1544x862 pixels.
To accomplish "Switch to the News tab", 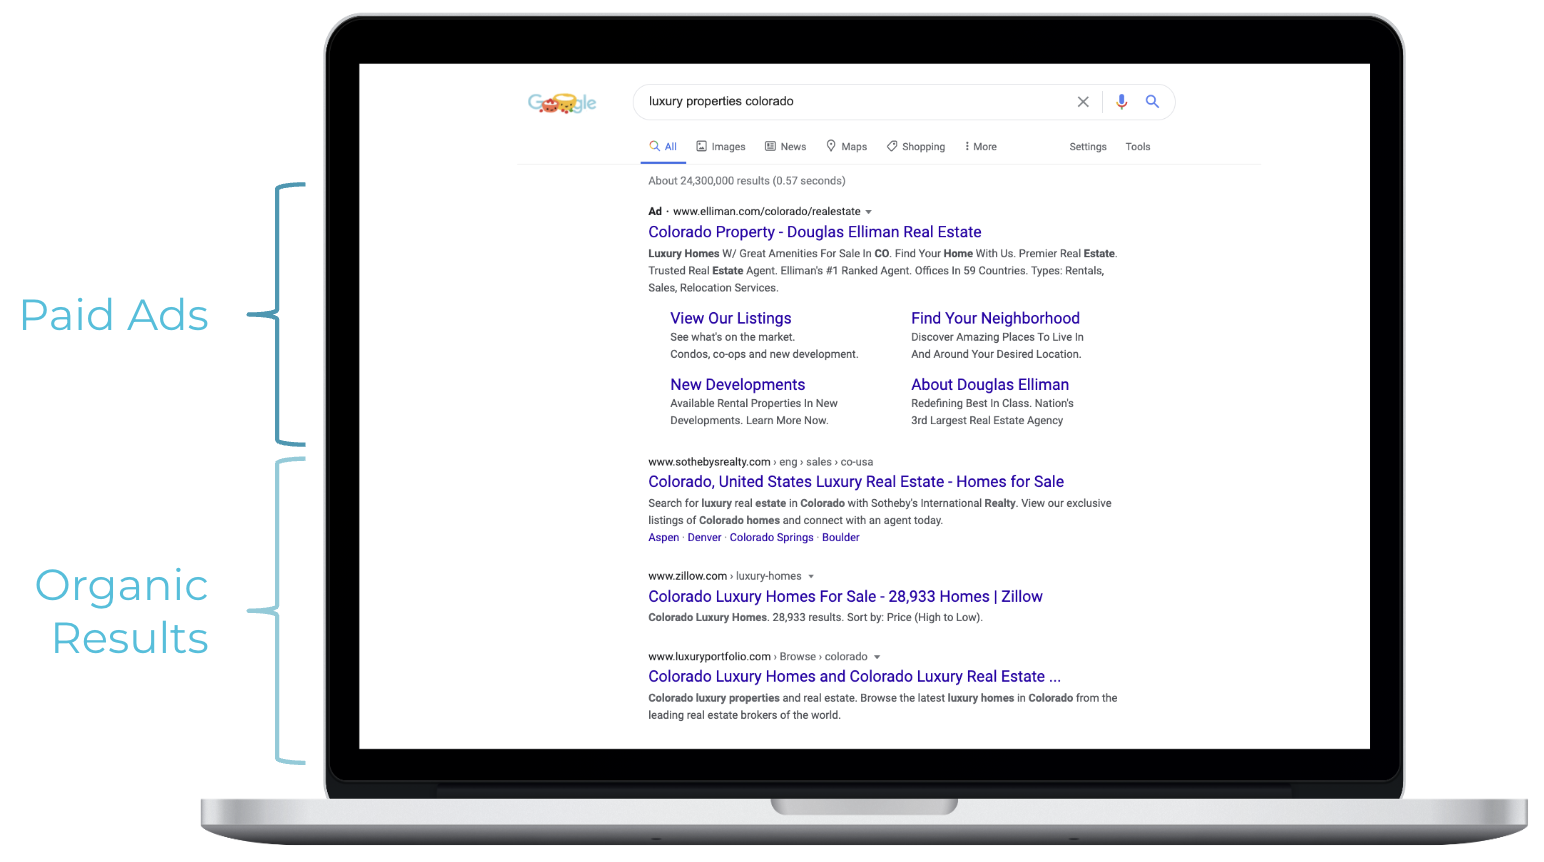I will click(786, 146).
